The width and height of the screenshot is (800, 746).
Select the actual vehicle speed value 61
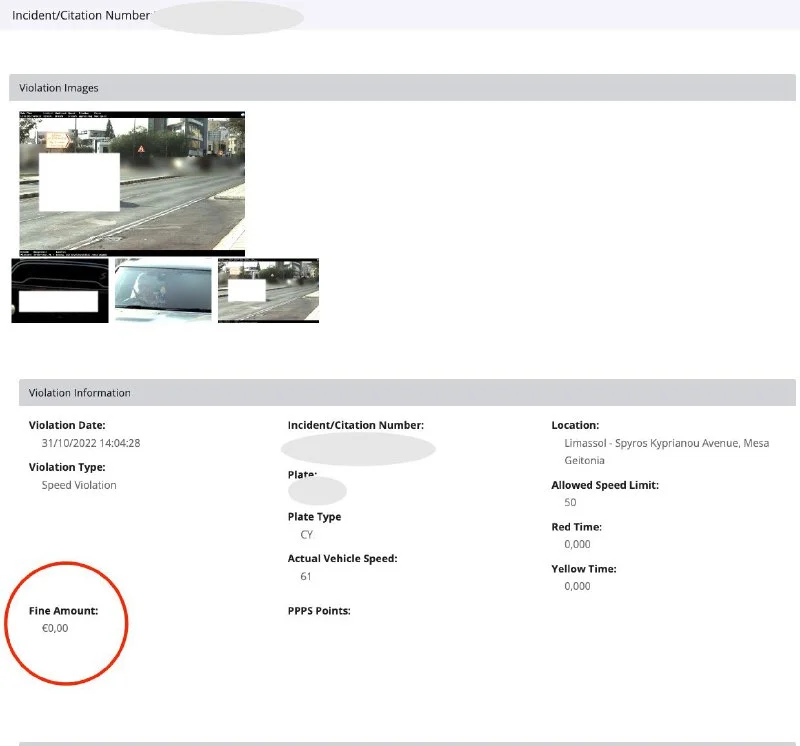pyautogui.click(x=306, y=577)
